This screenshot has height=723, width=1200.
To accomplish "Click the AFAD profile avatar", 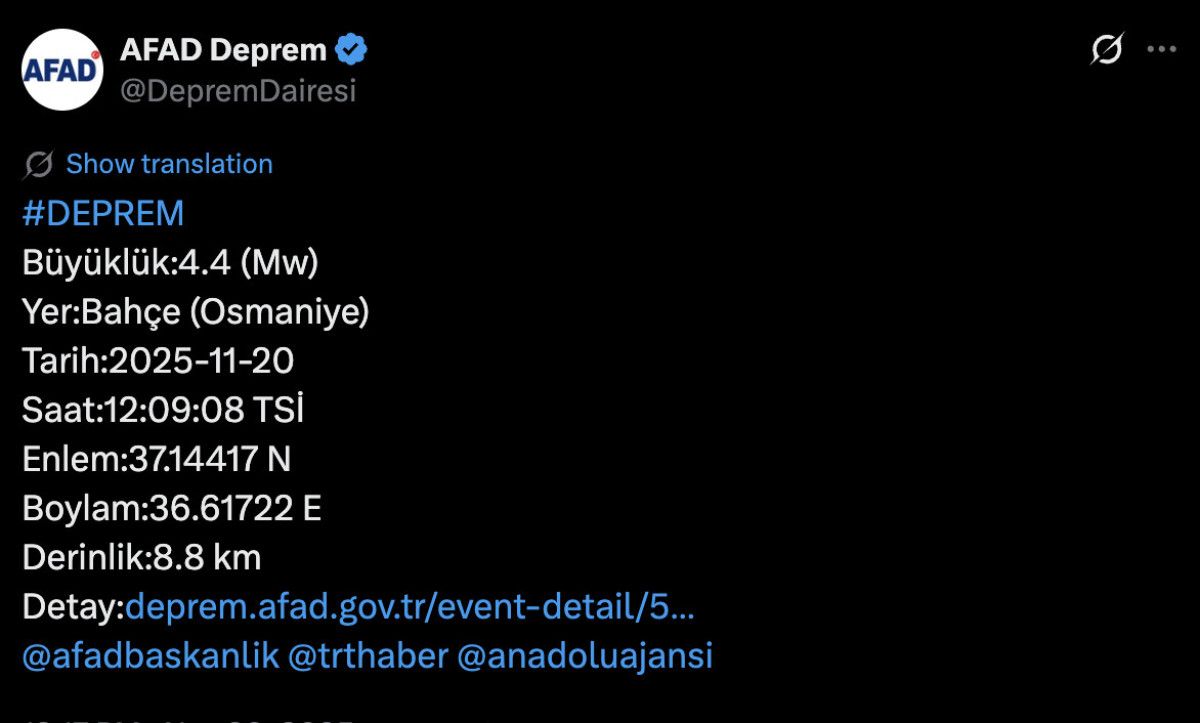I will (x=62, y=69).
